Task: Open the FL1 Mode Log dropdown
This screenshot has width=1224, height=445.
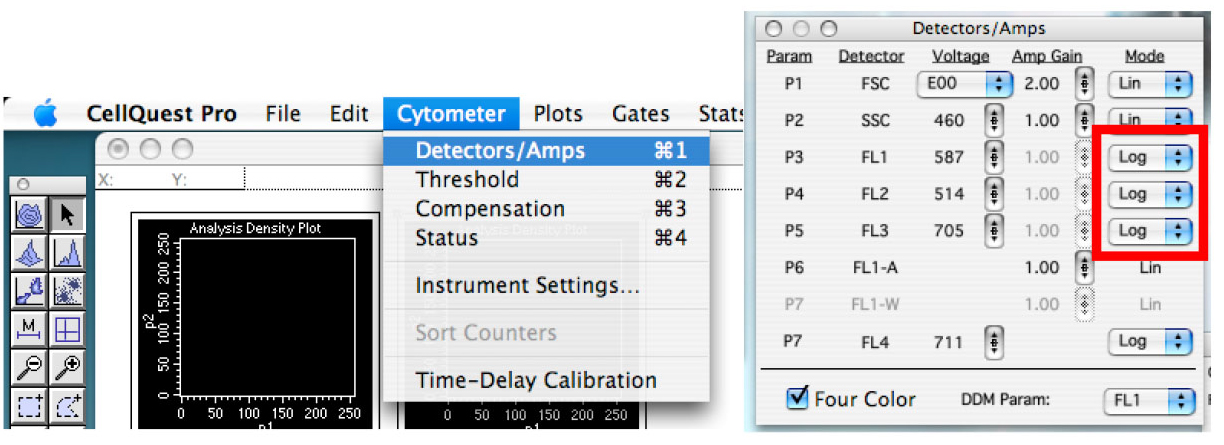Action: (1151, 157)
